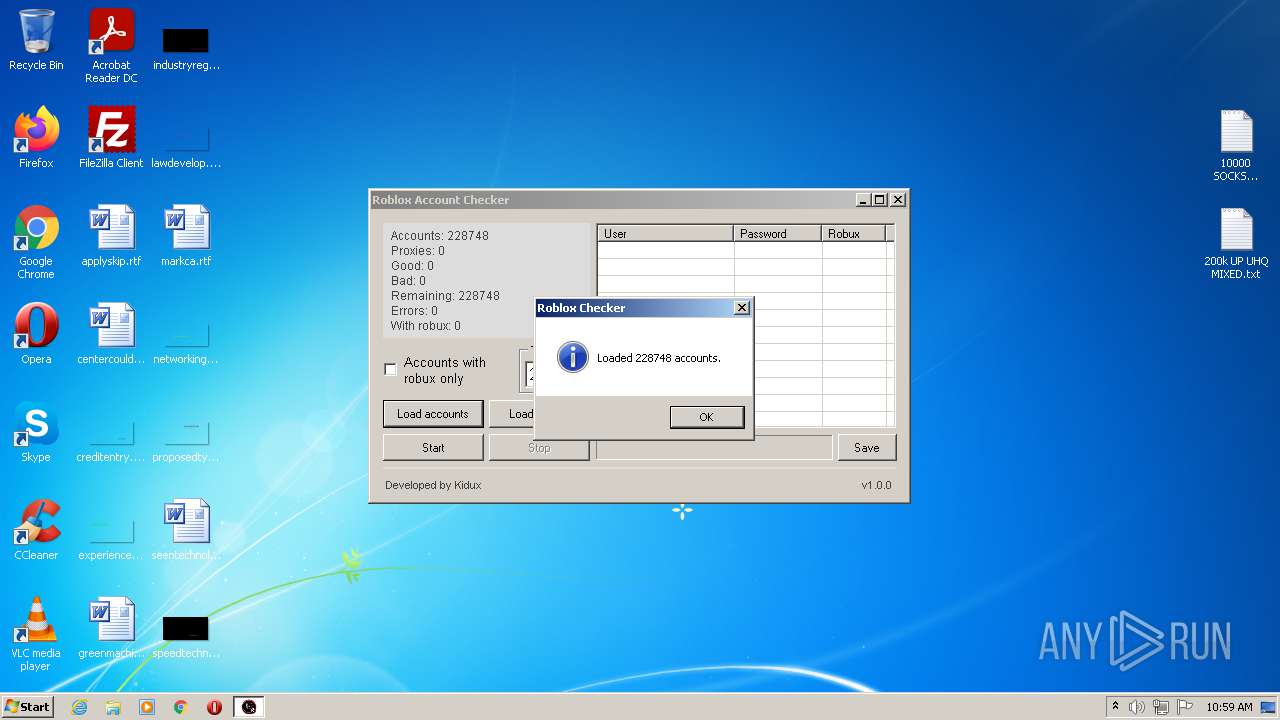This screenshot has height=720, width=1280.
Task: Click the 'Remaining: 228748' stat text
Action: pyautogui.click(x=445, y=296)
